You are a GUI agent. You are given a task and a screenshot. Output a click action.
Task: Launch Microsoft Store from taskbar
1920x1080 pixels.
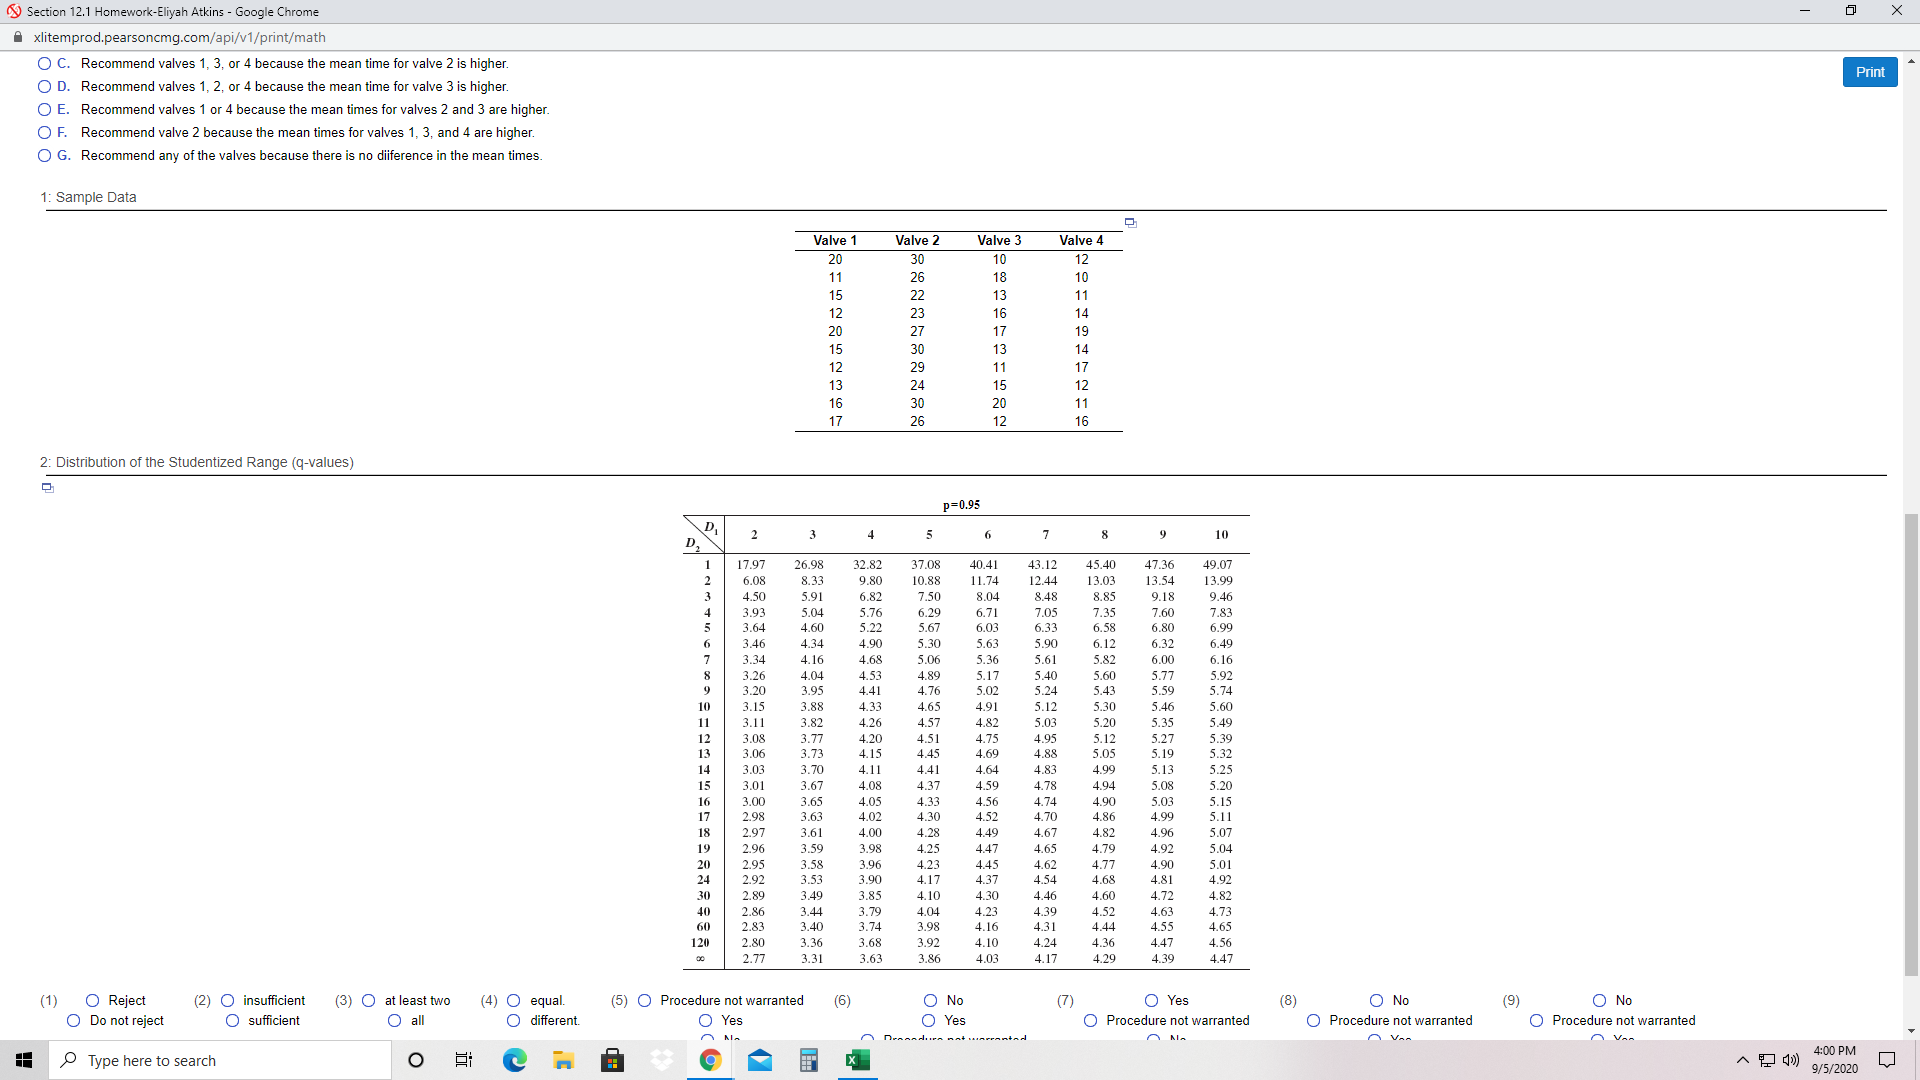612,1060
